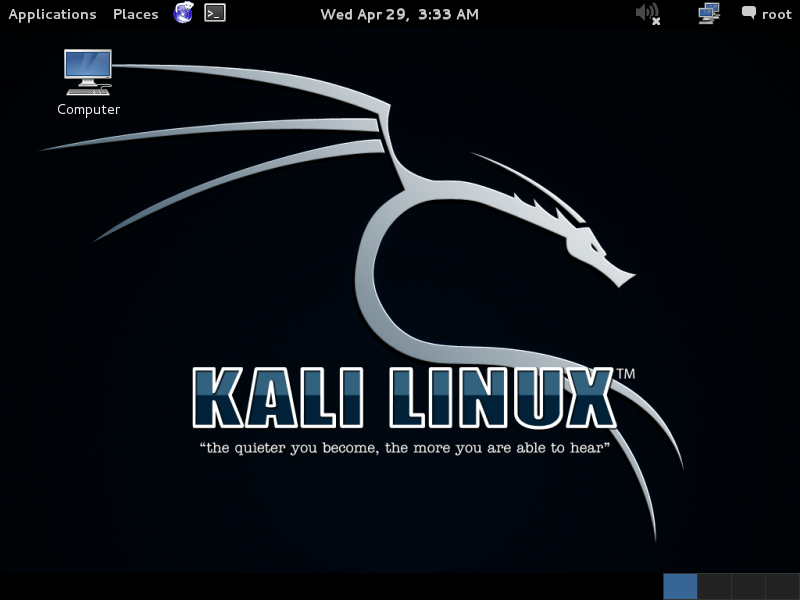This screenshot has height=600, width=800.
Task: Switch to the fourth workspace
Action: click(x=782, y=586)
